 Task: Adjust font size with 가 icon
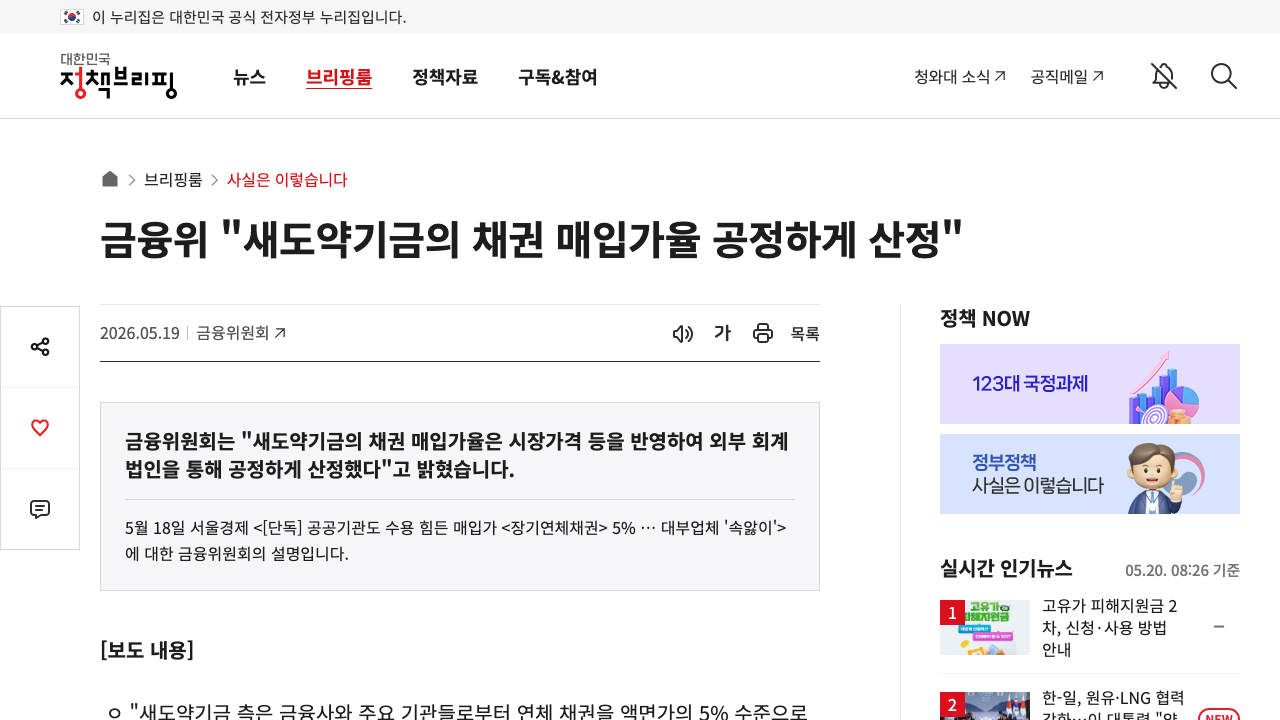click(x=722, y=333)
